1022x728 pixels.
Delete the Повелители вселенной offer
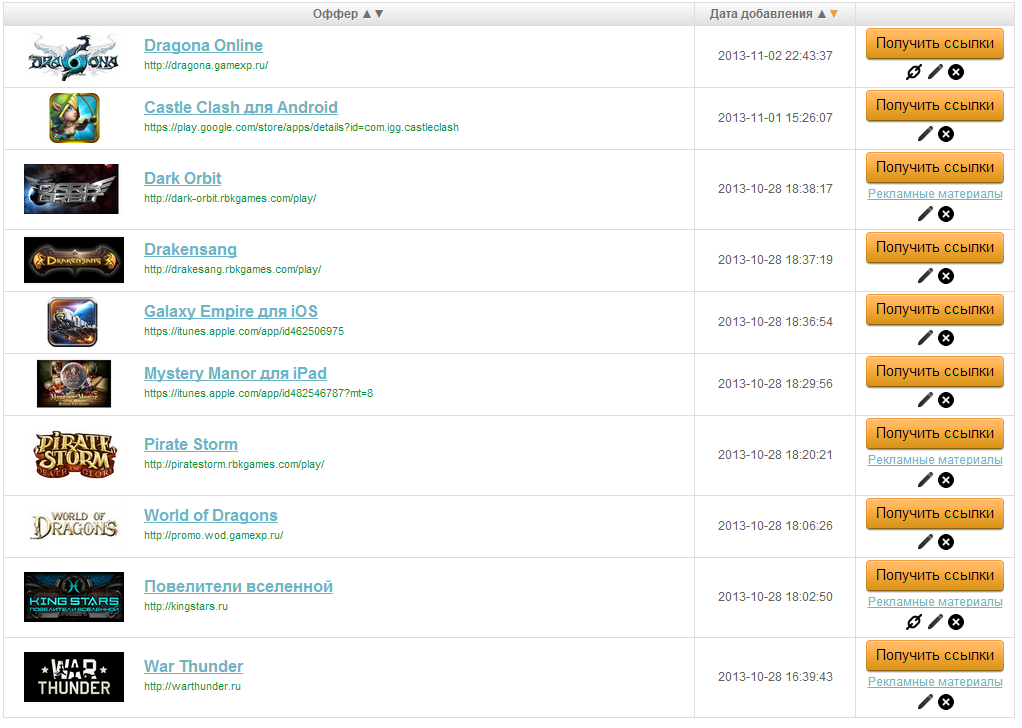956,622
